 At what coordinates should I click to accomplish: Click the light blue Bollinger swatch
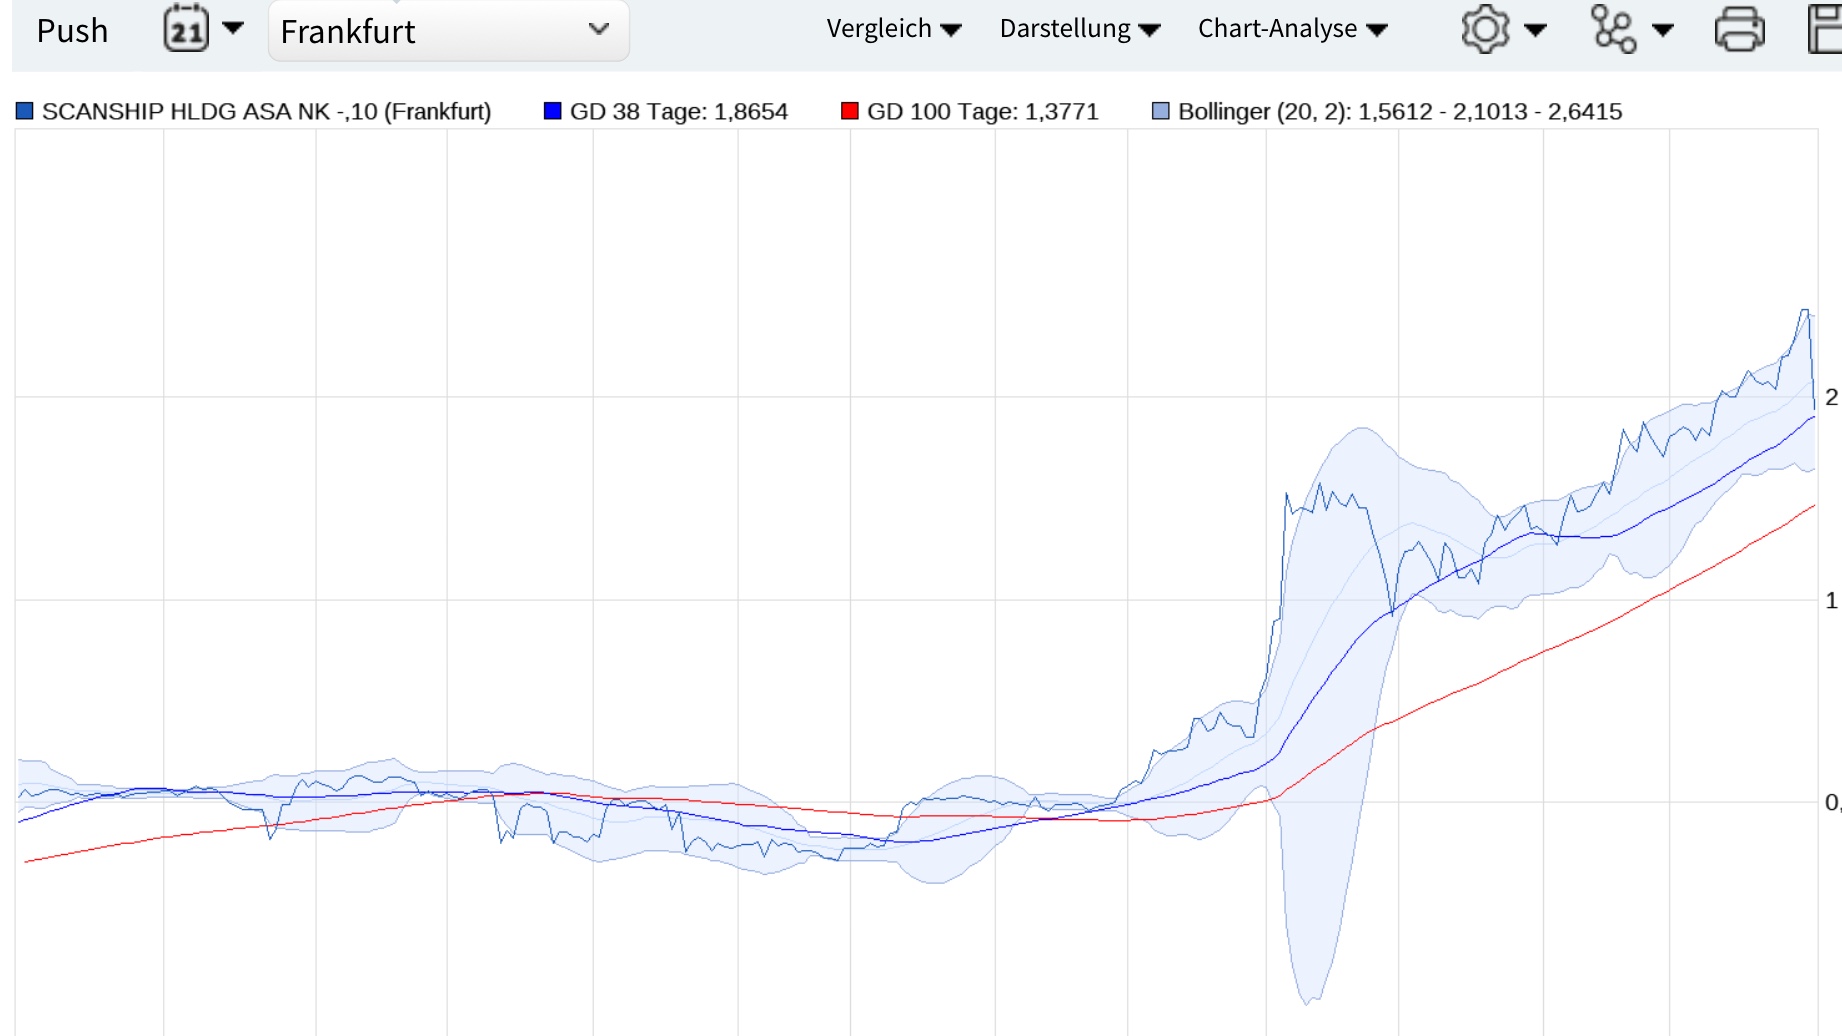(x=1160, y=111)
